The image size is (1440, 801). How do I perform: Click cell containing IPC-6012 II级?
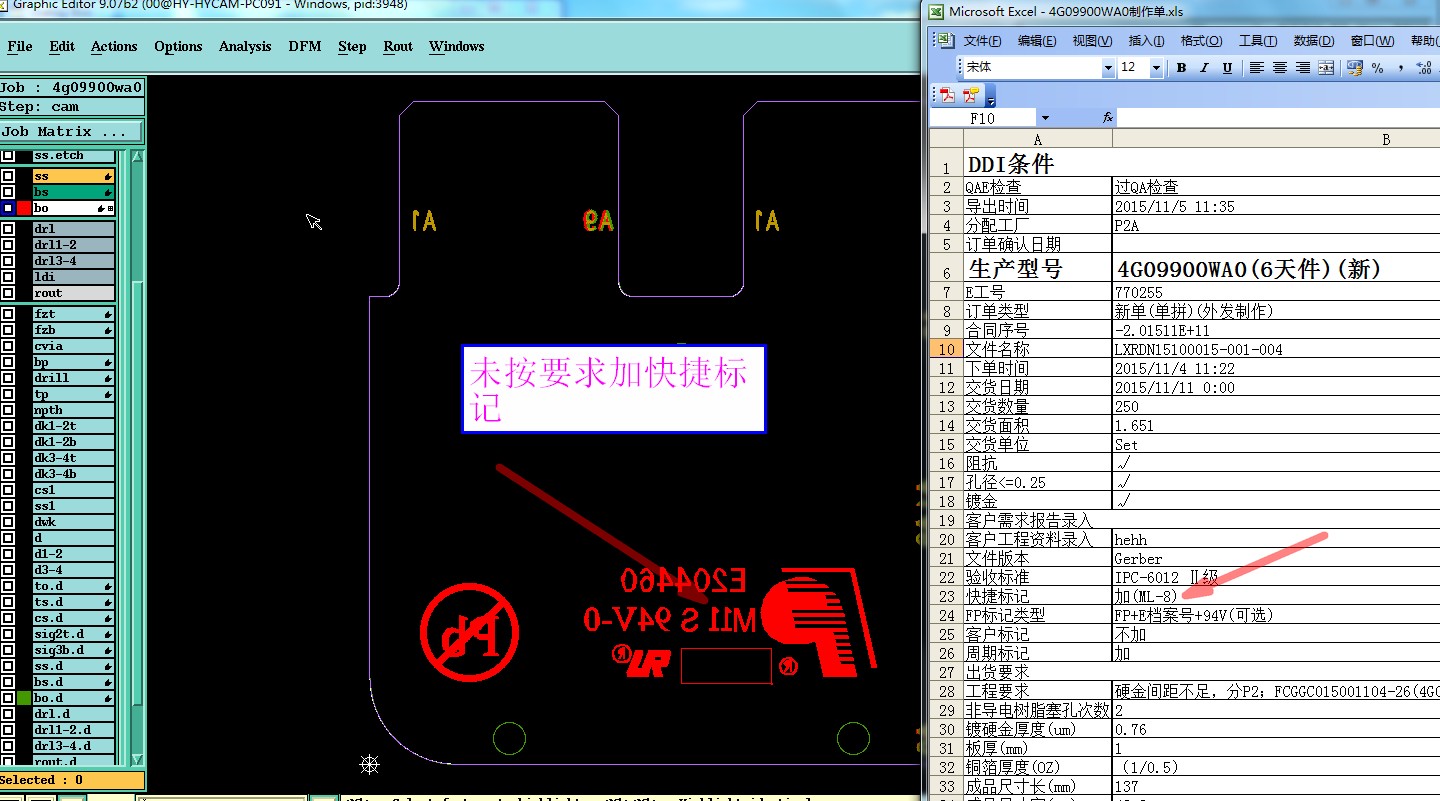[x=1276, y=577]
